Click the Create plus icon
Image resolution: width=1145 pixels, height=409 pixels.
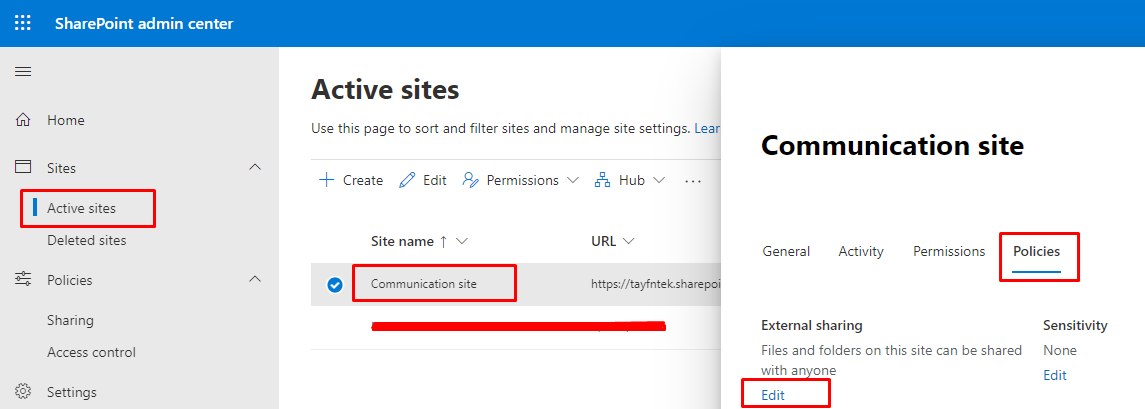tap(326, 180)
